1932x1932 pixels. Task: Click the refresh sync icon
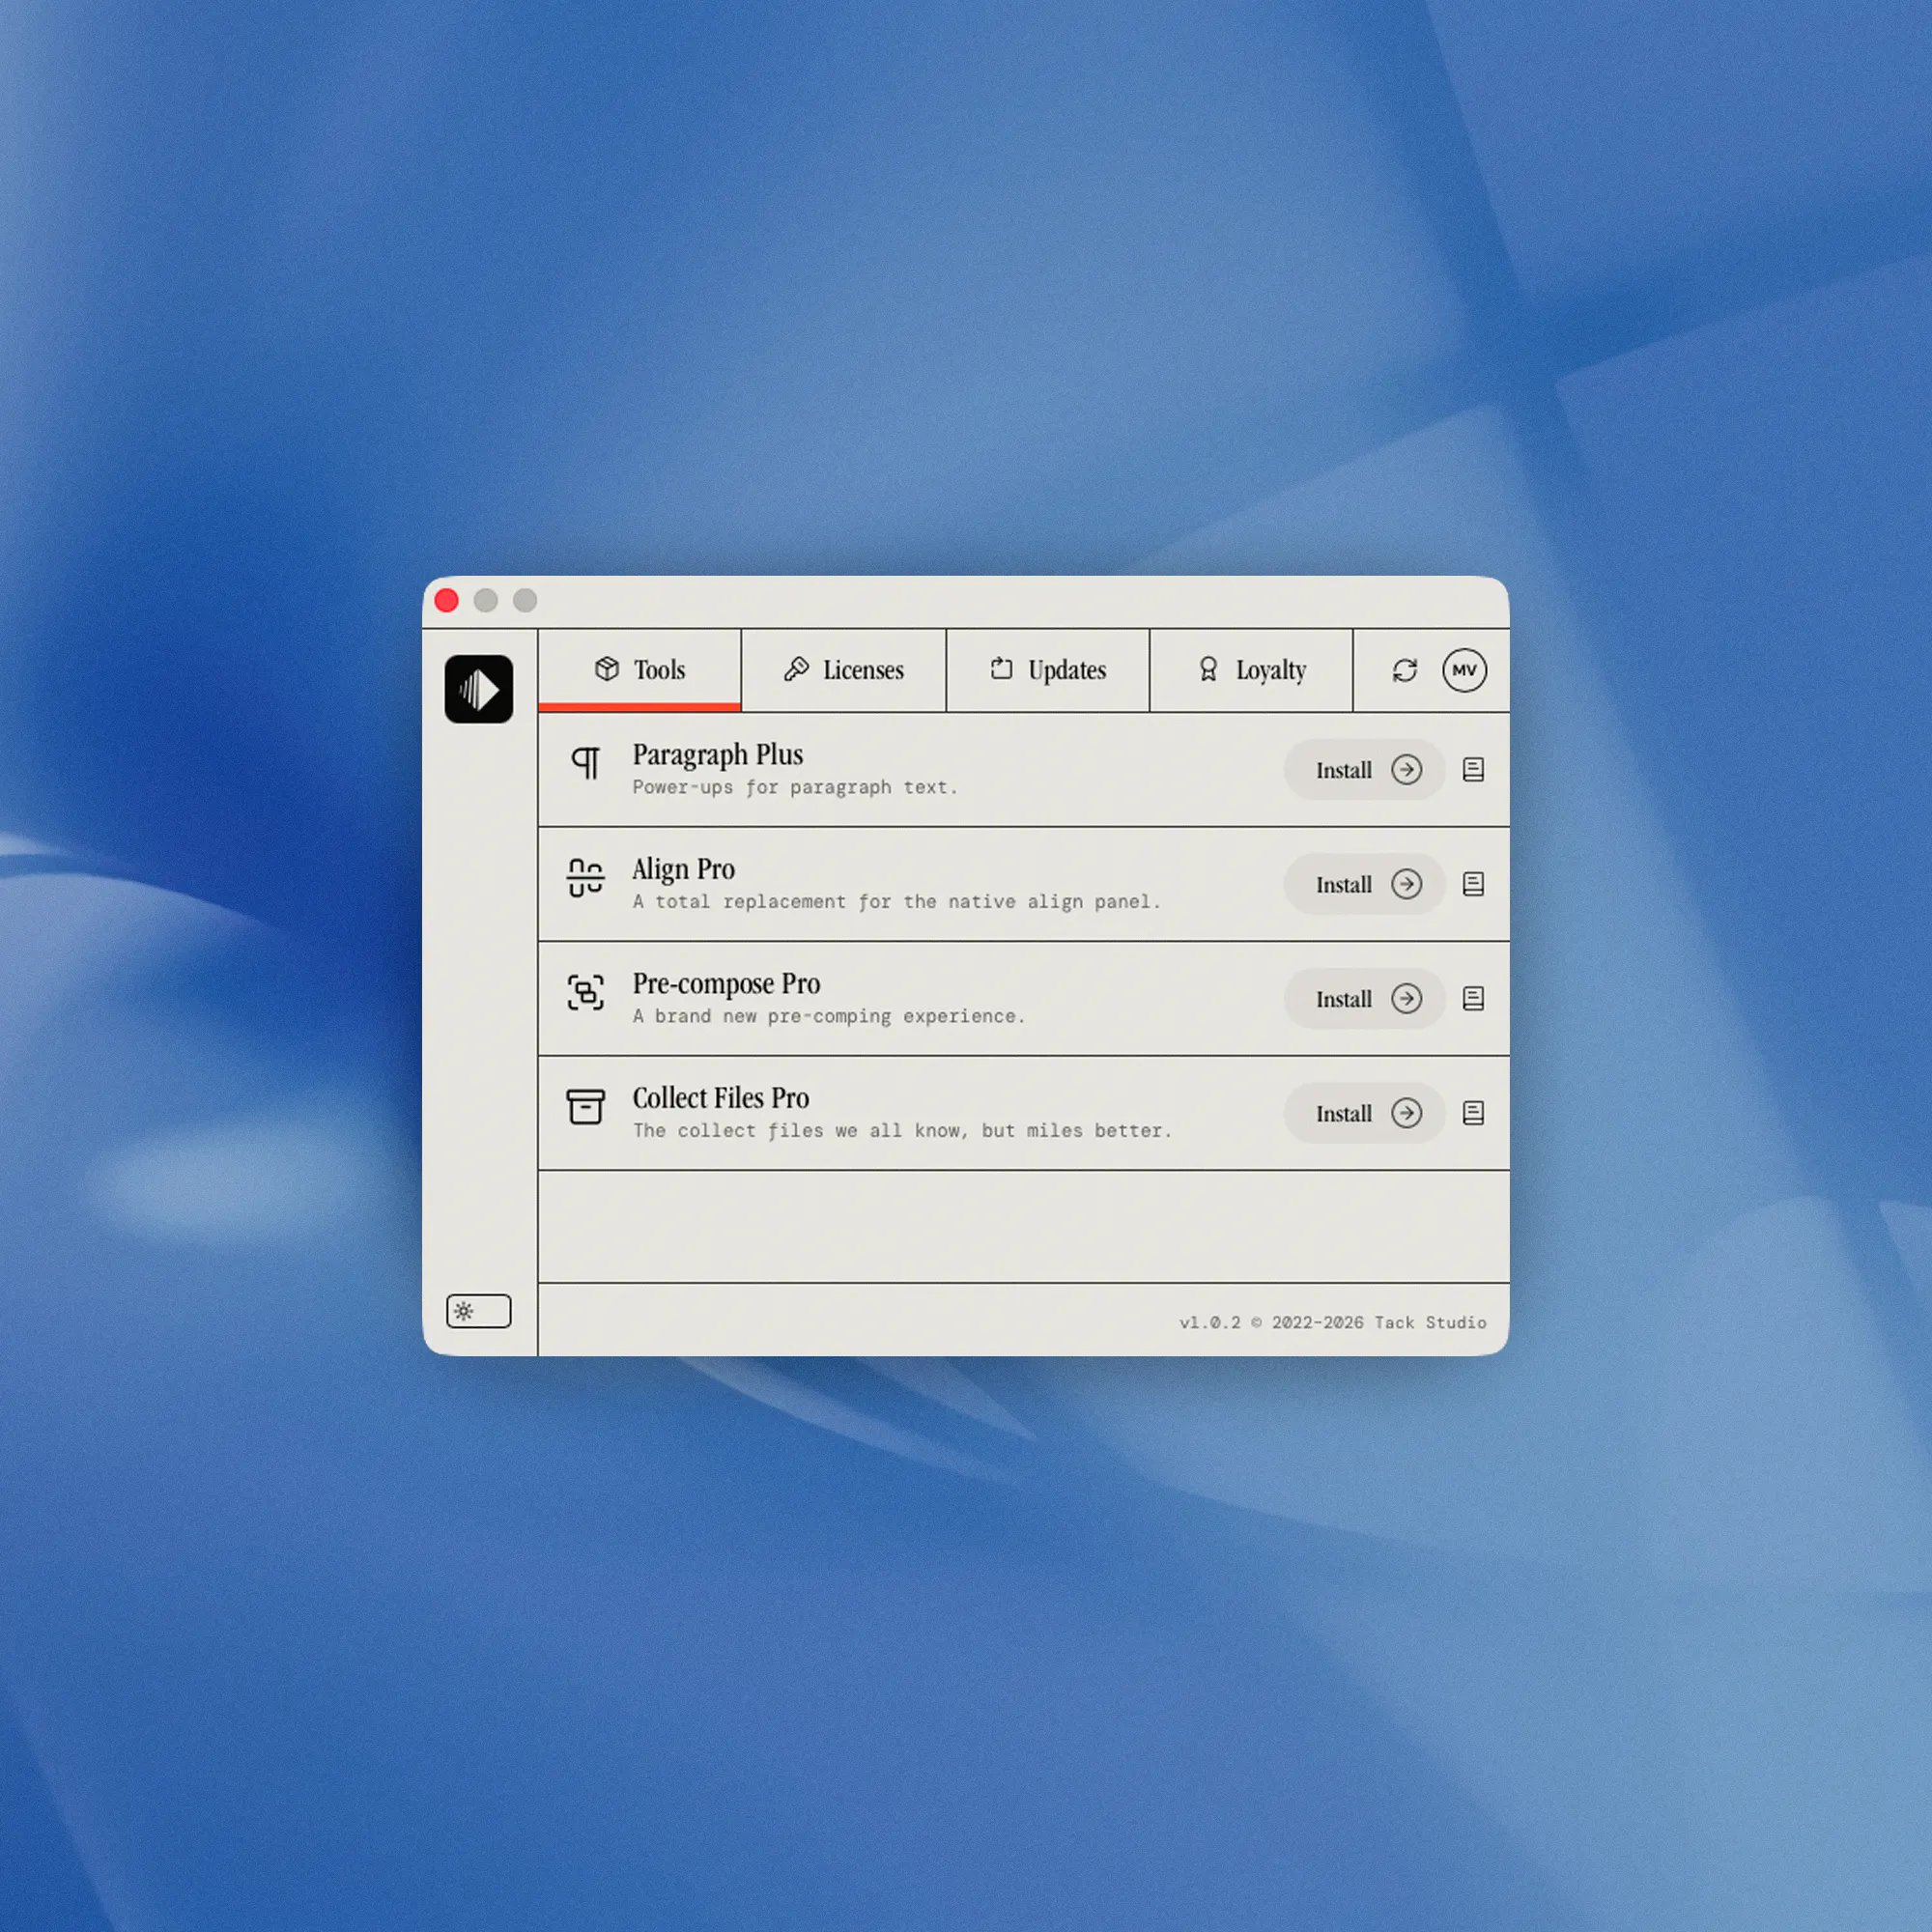[1405, 670]
